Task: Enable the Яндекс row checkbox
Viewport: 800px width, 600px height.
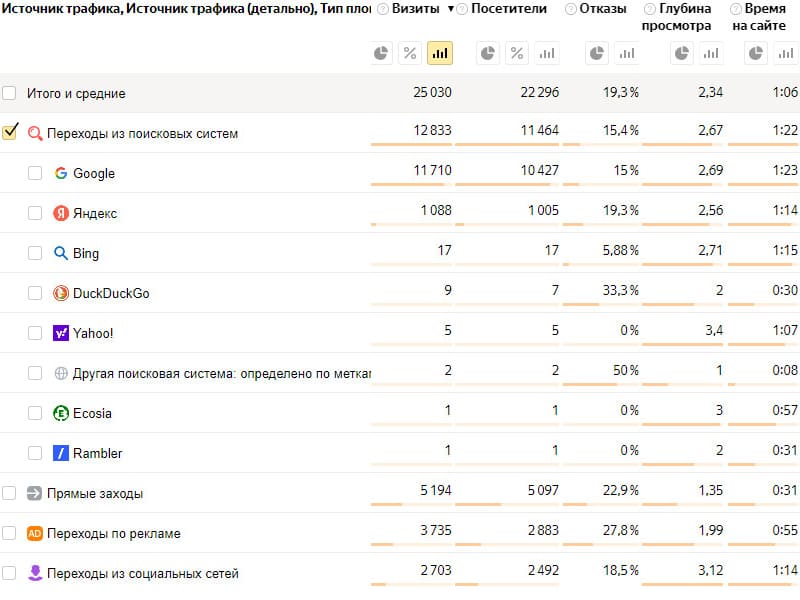Action: [35, 213]
